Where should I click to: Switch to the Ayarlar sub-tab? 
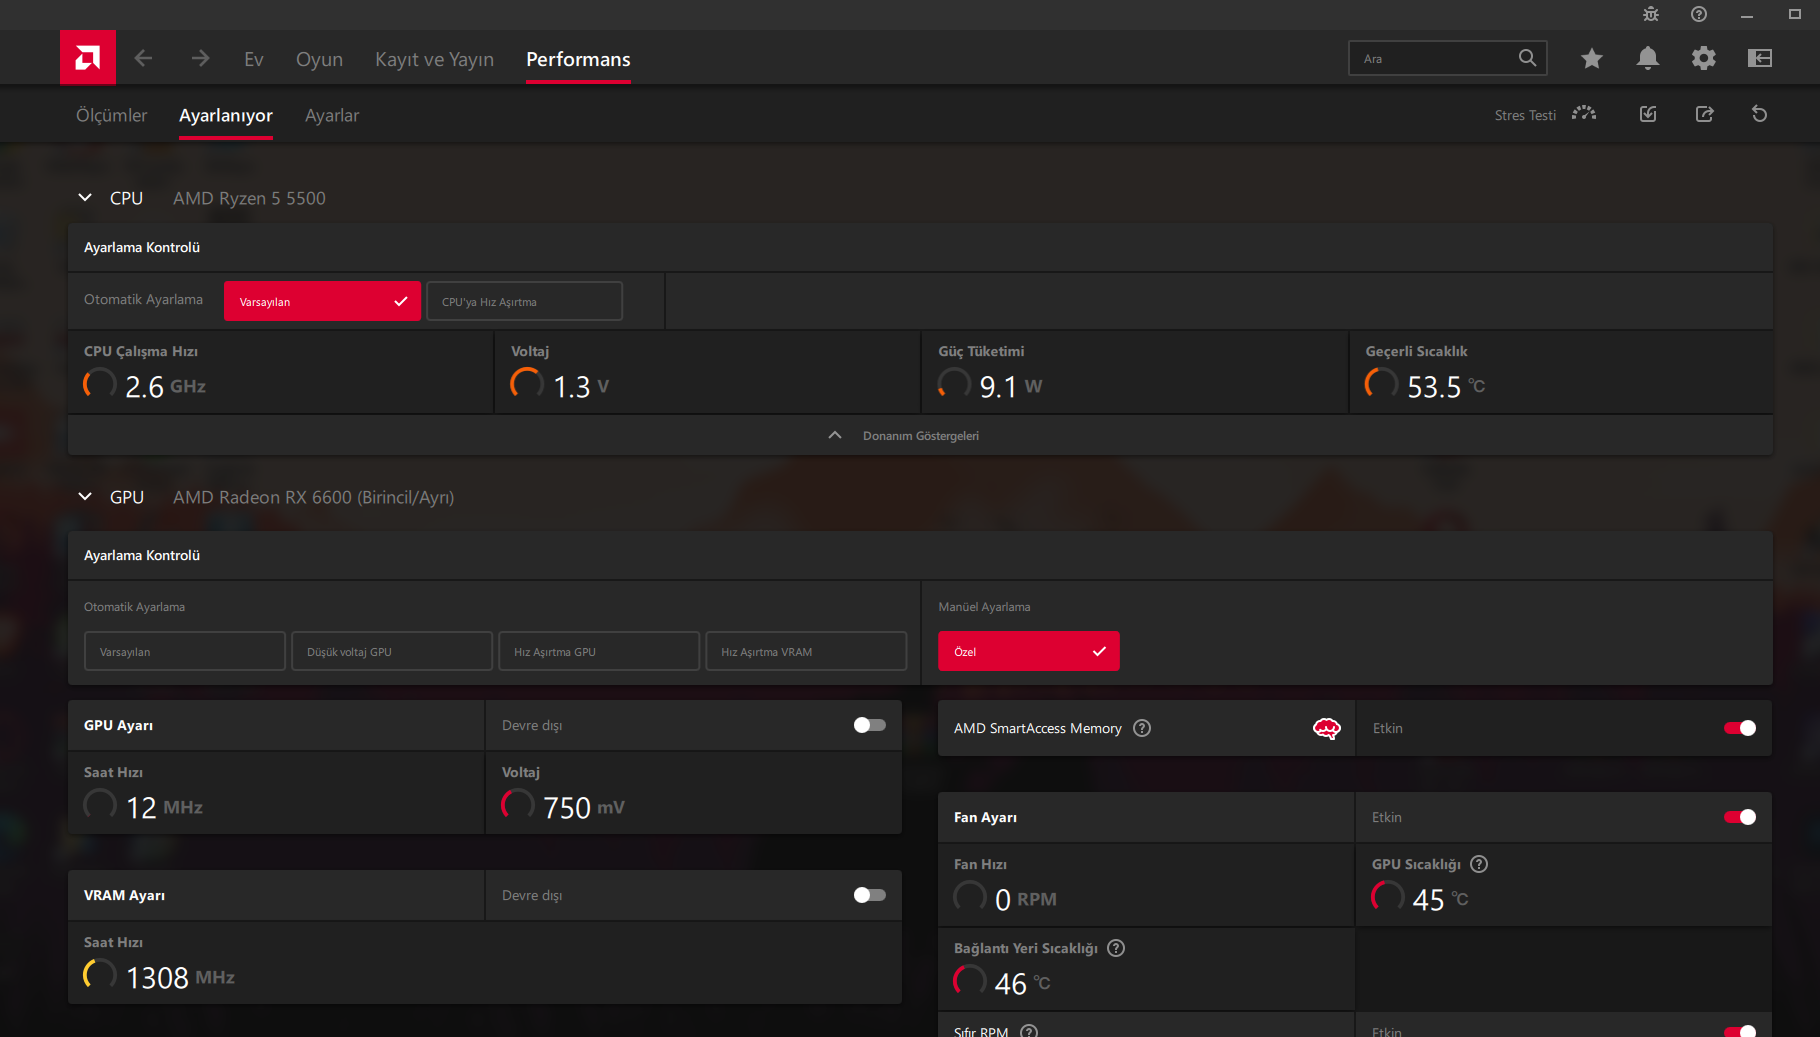click(x=332, y=115)
